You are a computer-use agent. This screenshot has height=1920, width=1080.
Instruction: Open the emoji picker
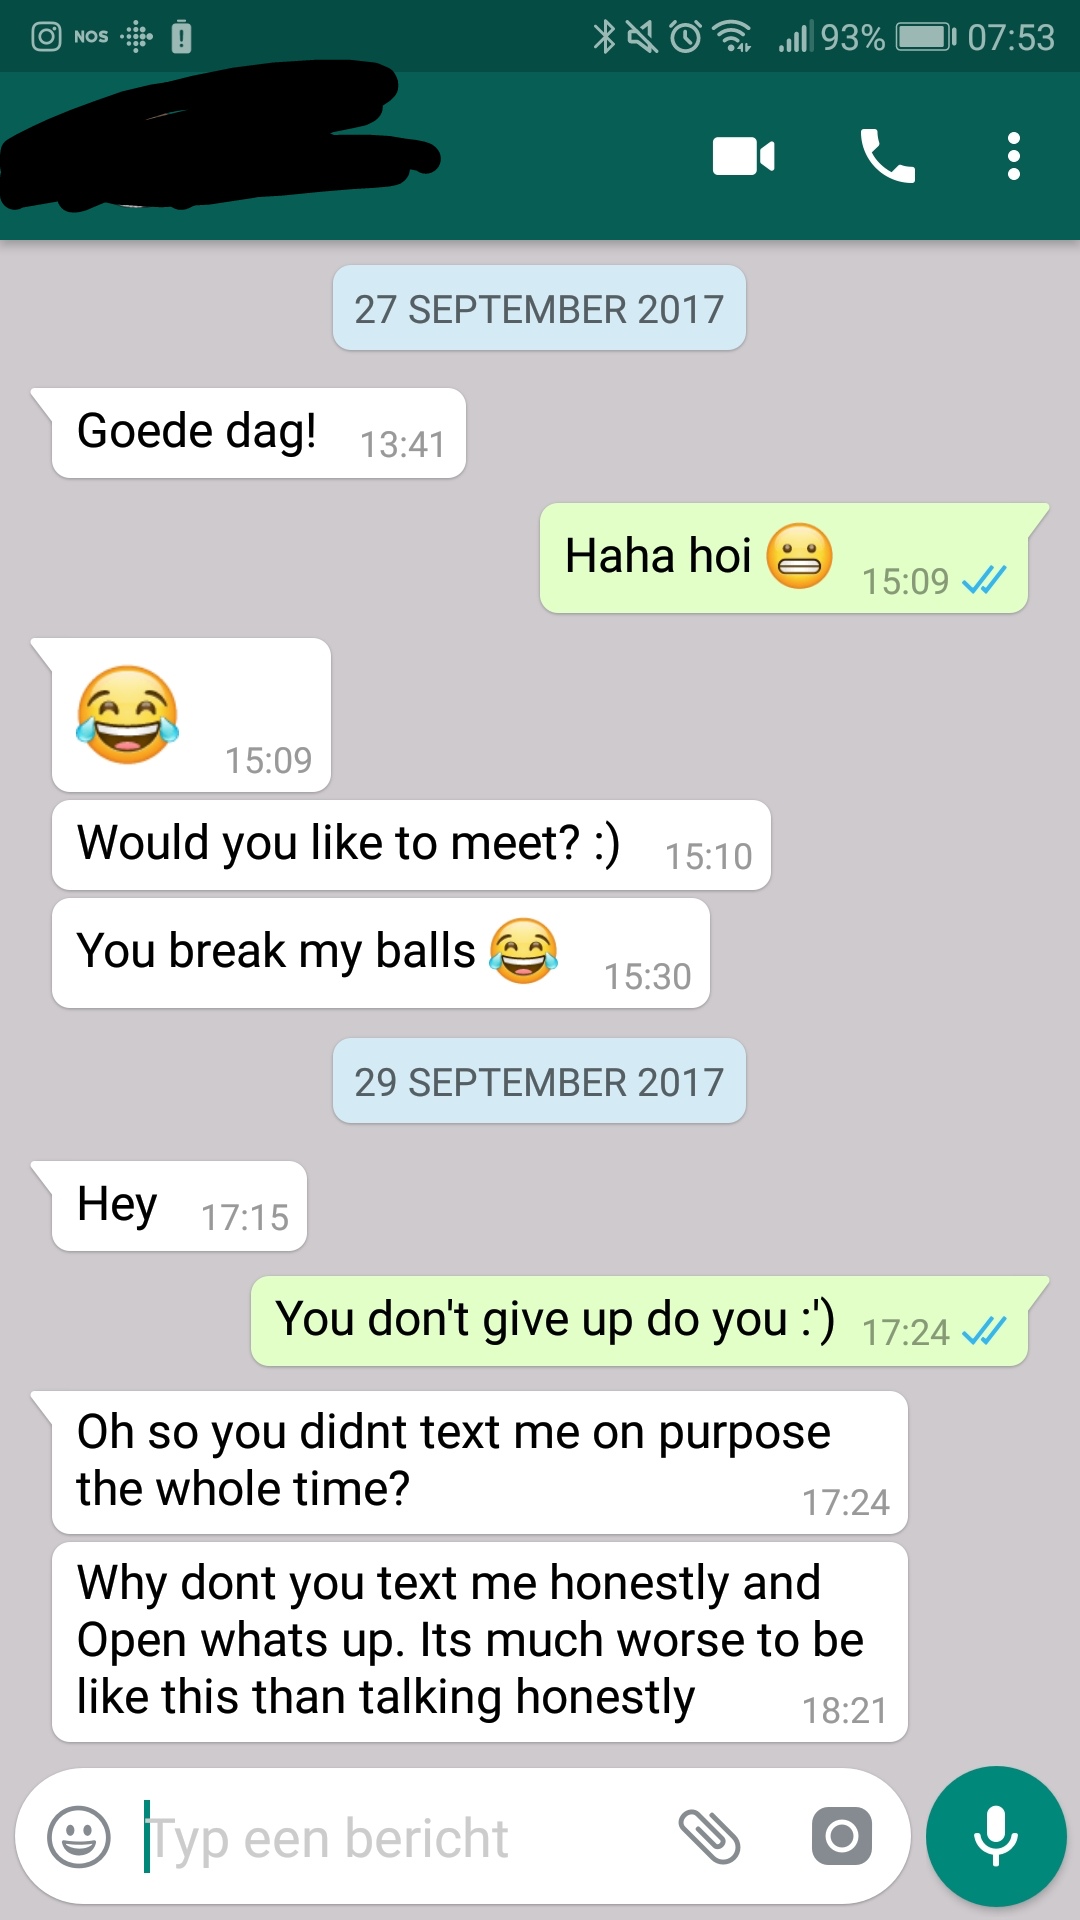[79, 1836]
